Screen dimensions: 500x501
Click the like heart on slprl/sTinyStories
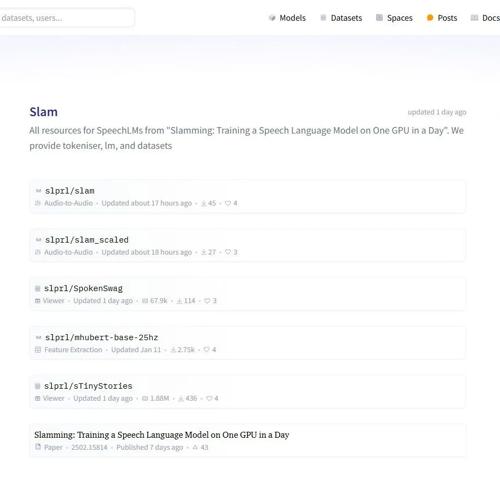[x=209, y=398]
